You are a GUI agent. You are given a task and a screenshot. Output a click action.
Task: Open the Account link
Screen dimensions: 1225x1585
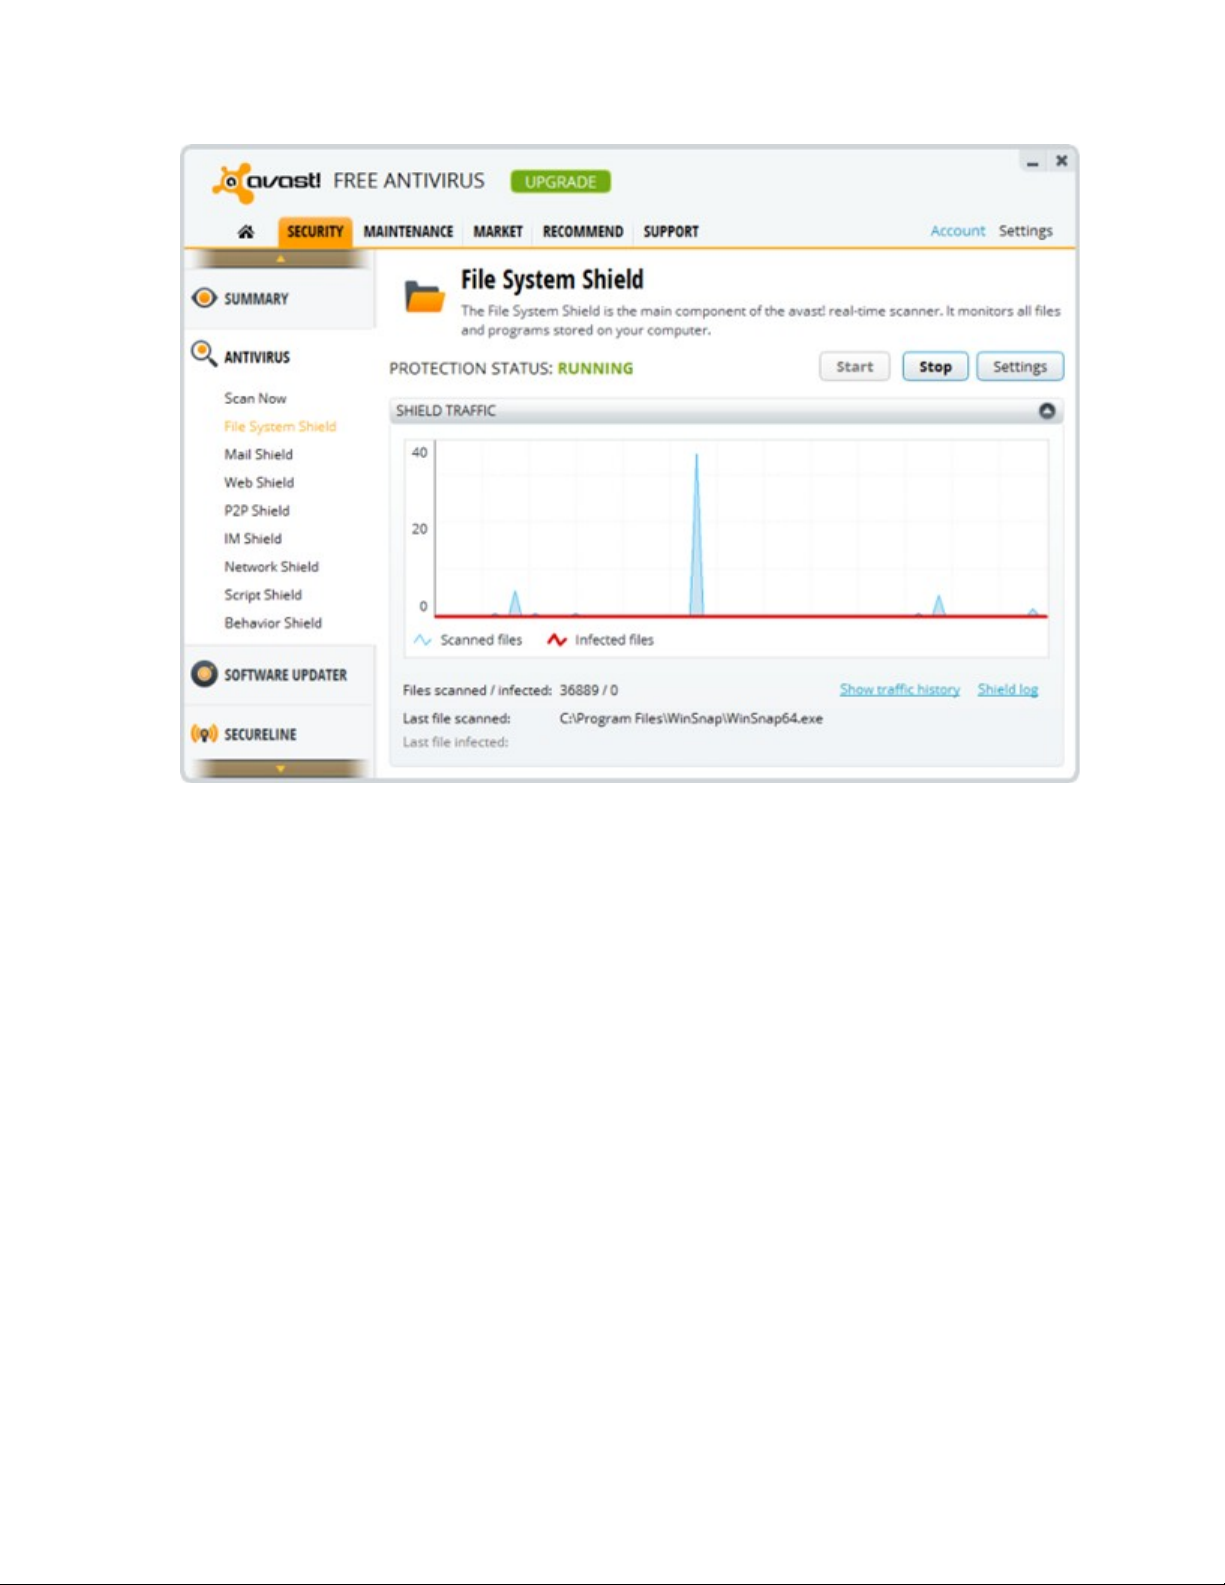[x=957, y=231]
